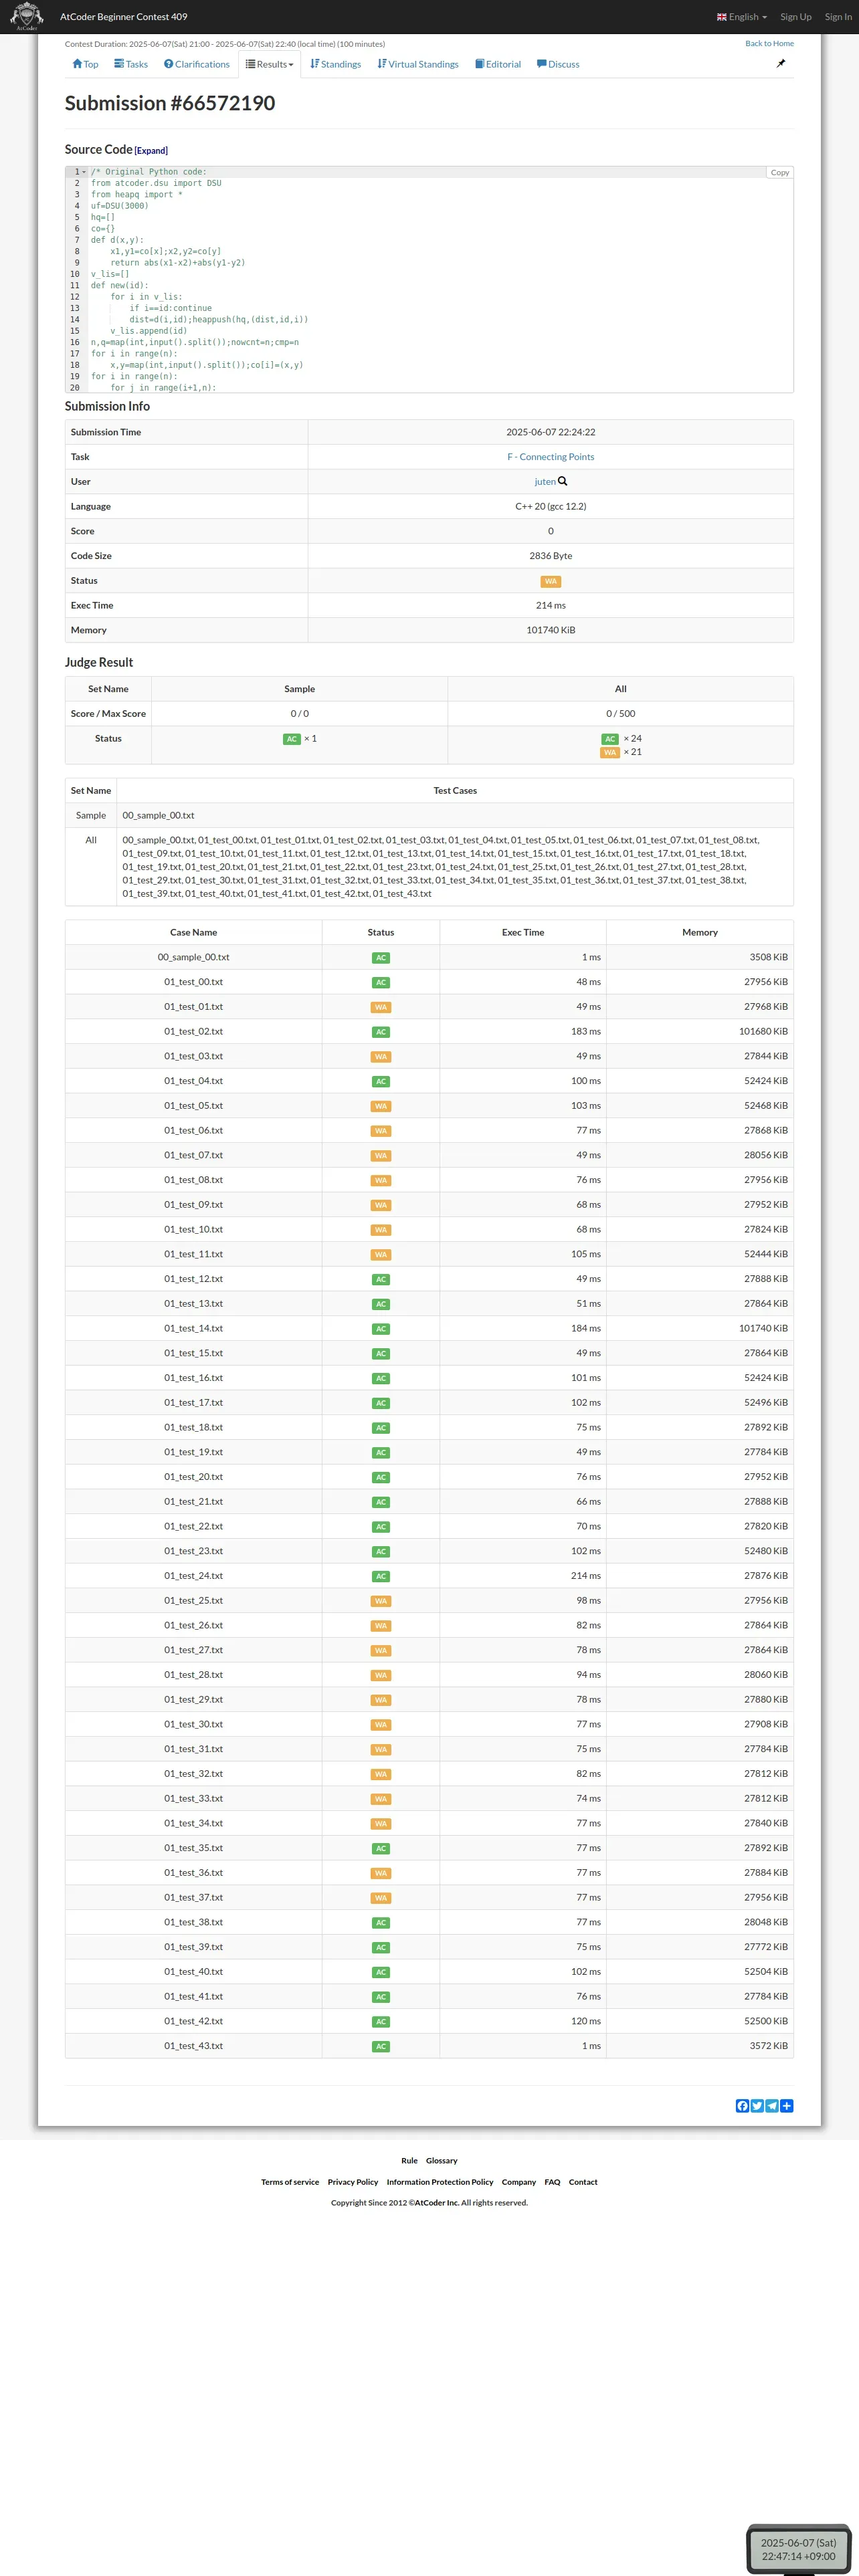The width and height of the screenshot is (859, 2576).
Task: Click the Sign Up link
Action: [796, 17]
